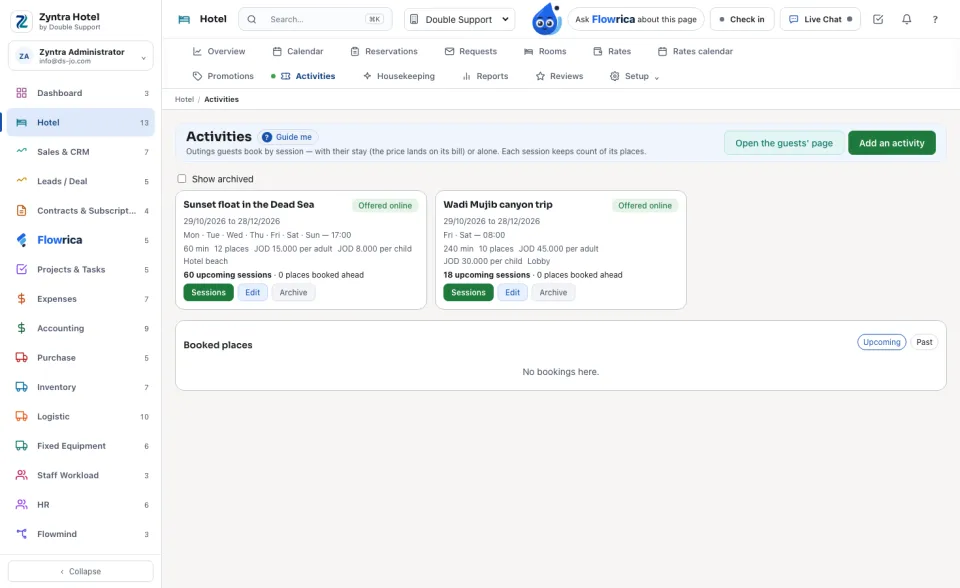
Task: Switch booked places to Past
Action: (x=924, y=342)
